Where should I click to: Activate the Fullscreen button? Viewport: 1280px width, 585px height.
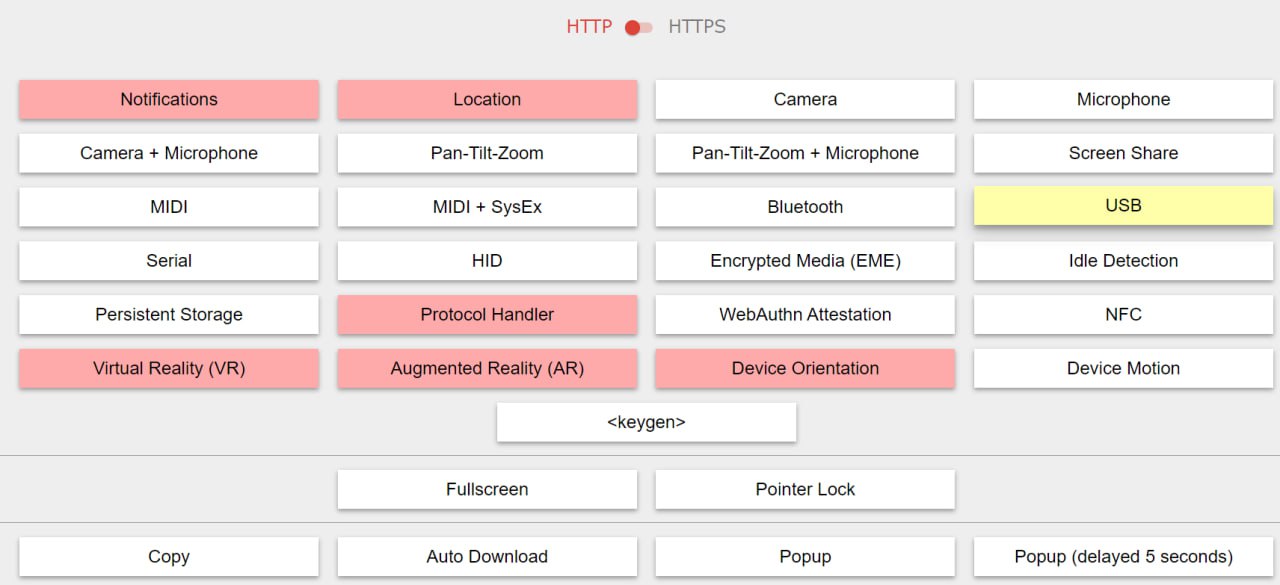pyautogui.click(x=487, y=489)
